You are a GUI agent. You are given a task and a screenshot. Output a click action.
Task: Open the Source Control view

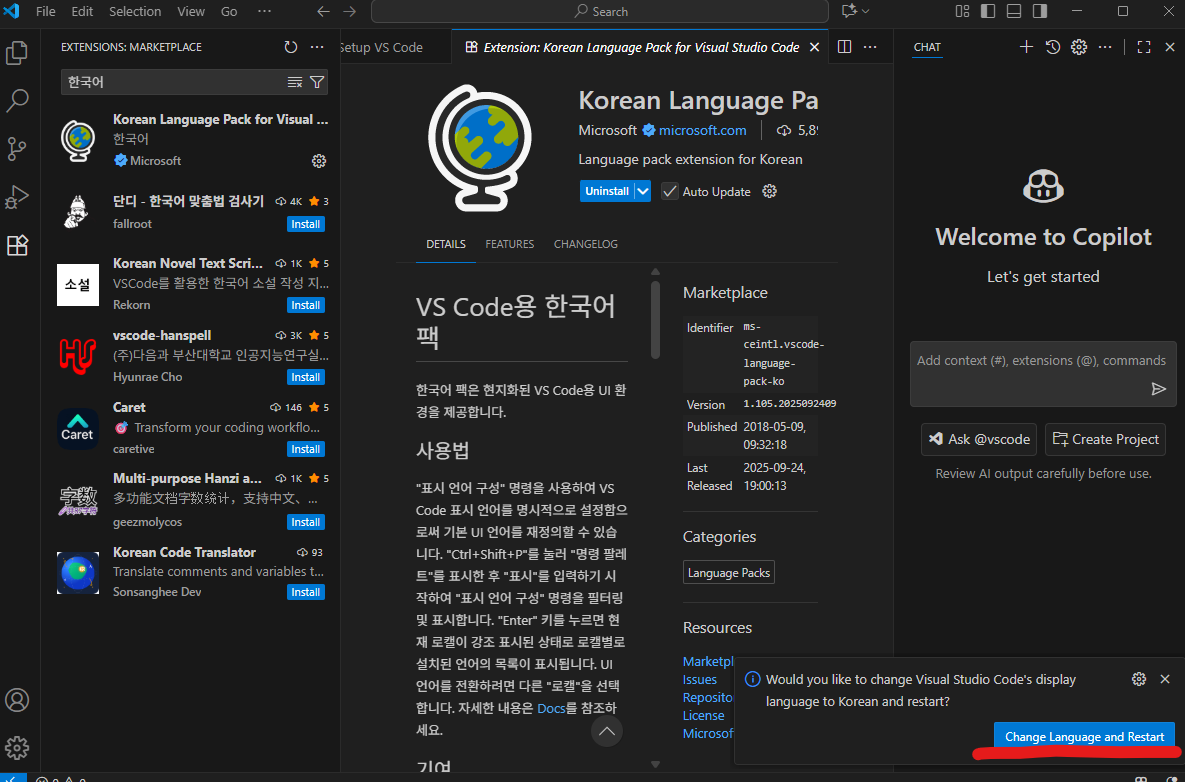point(17,149)
